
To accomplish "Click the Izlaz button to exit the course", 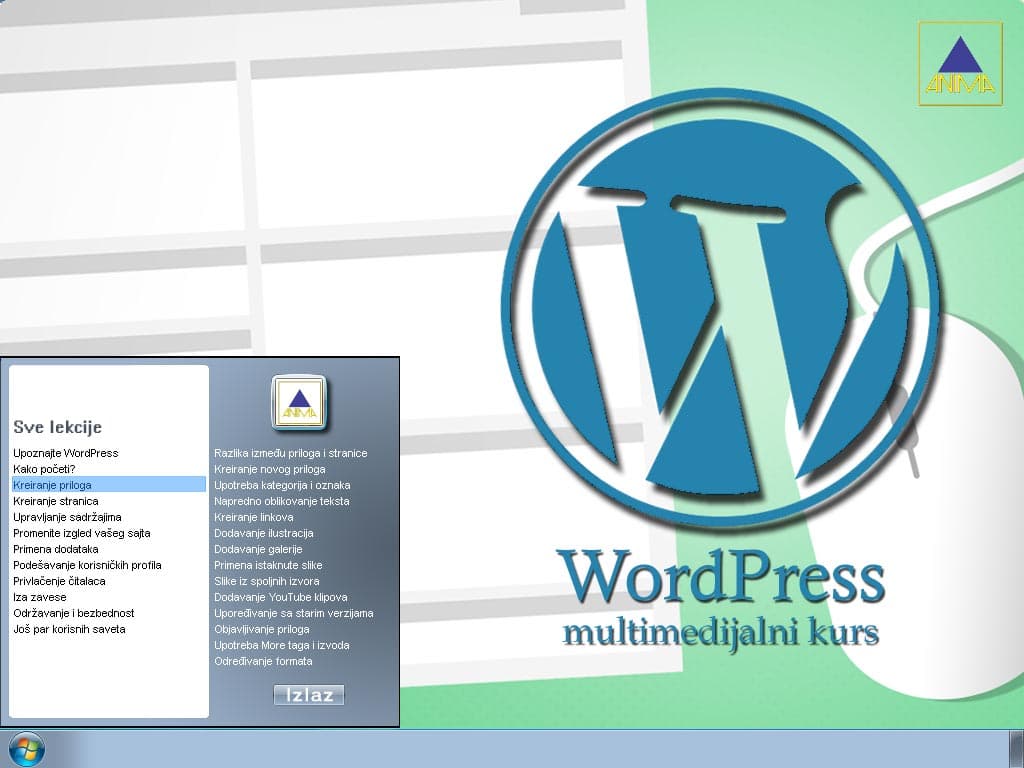I will point(308,694).
